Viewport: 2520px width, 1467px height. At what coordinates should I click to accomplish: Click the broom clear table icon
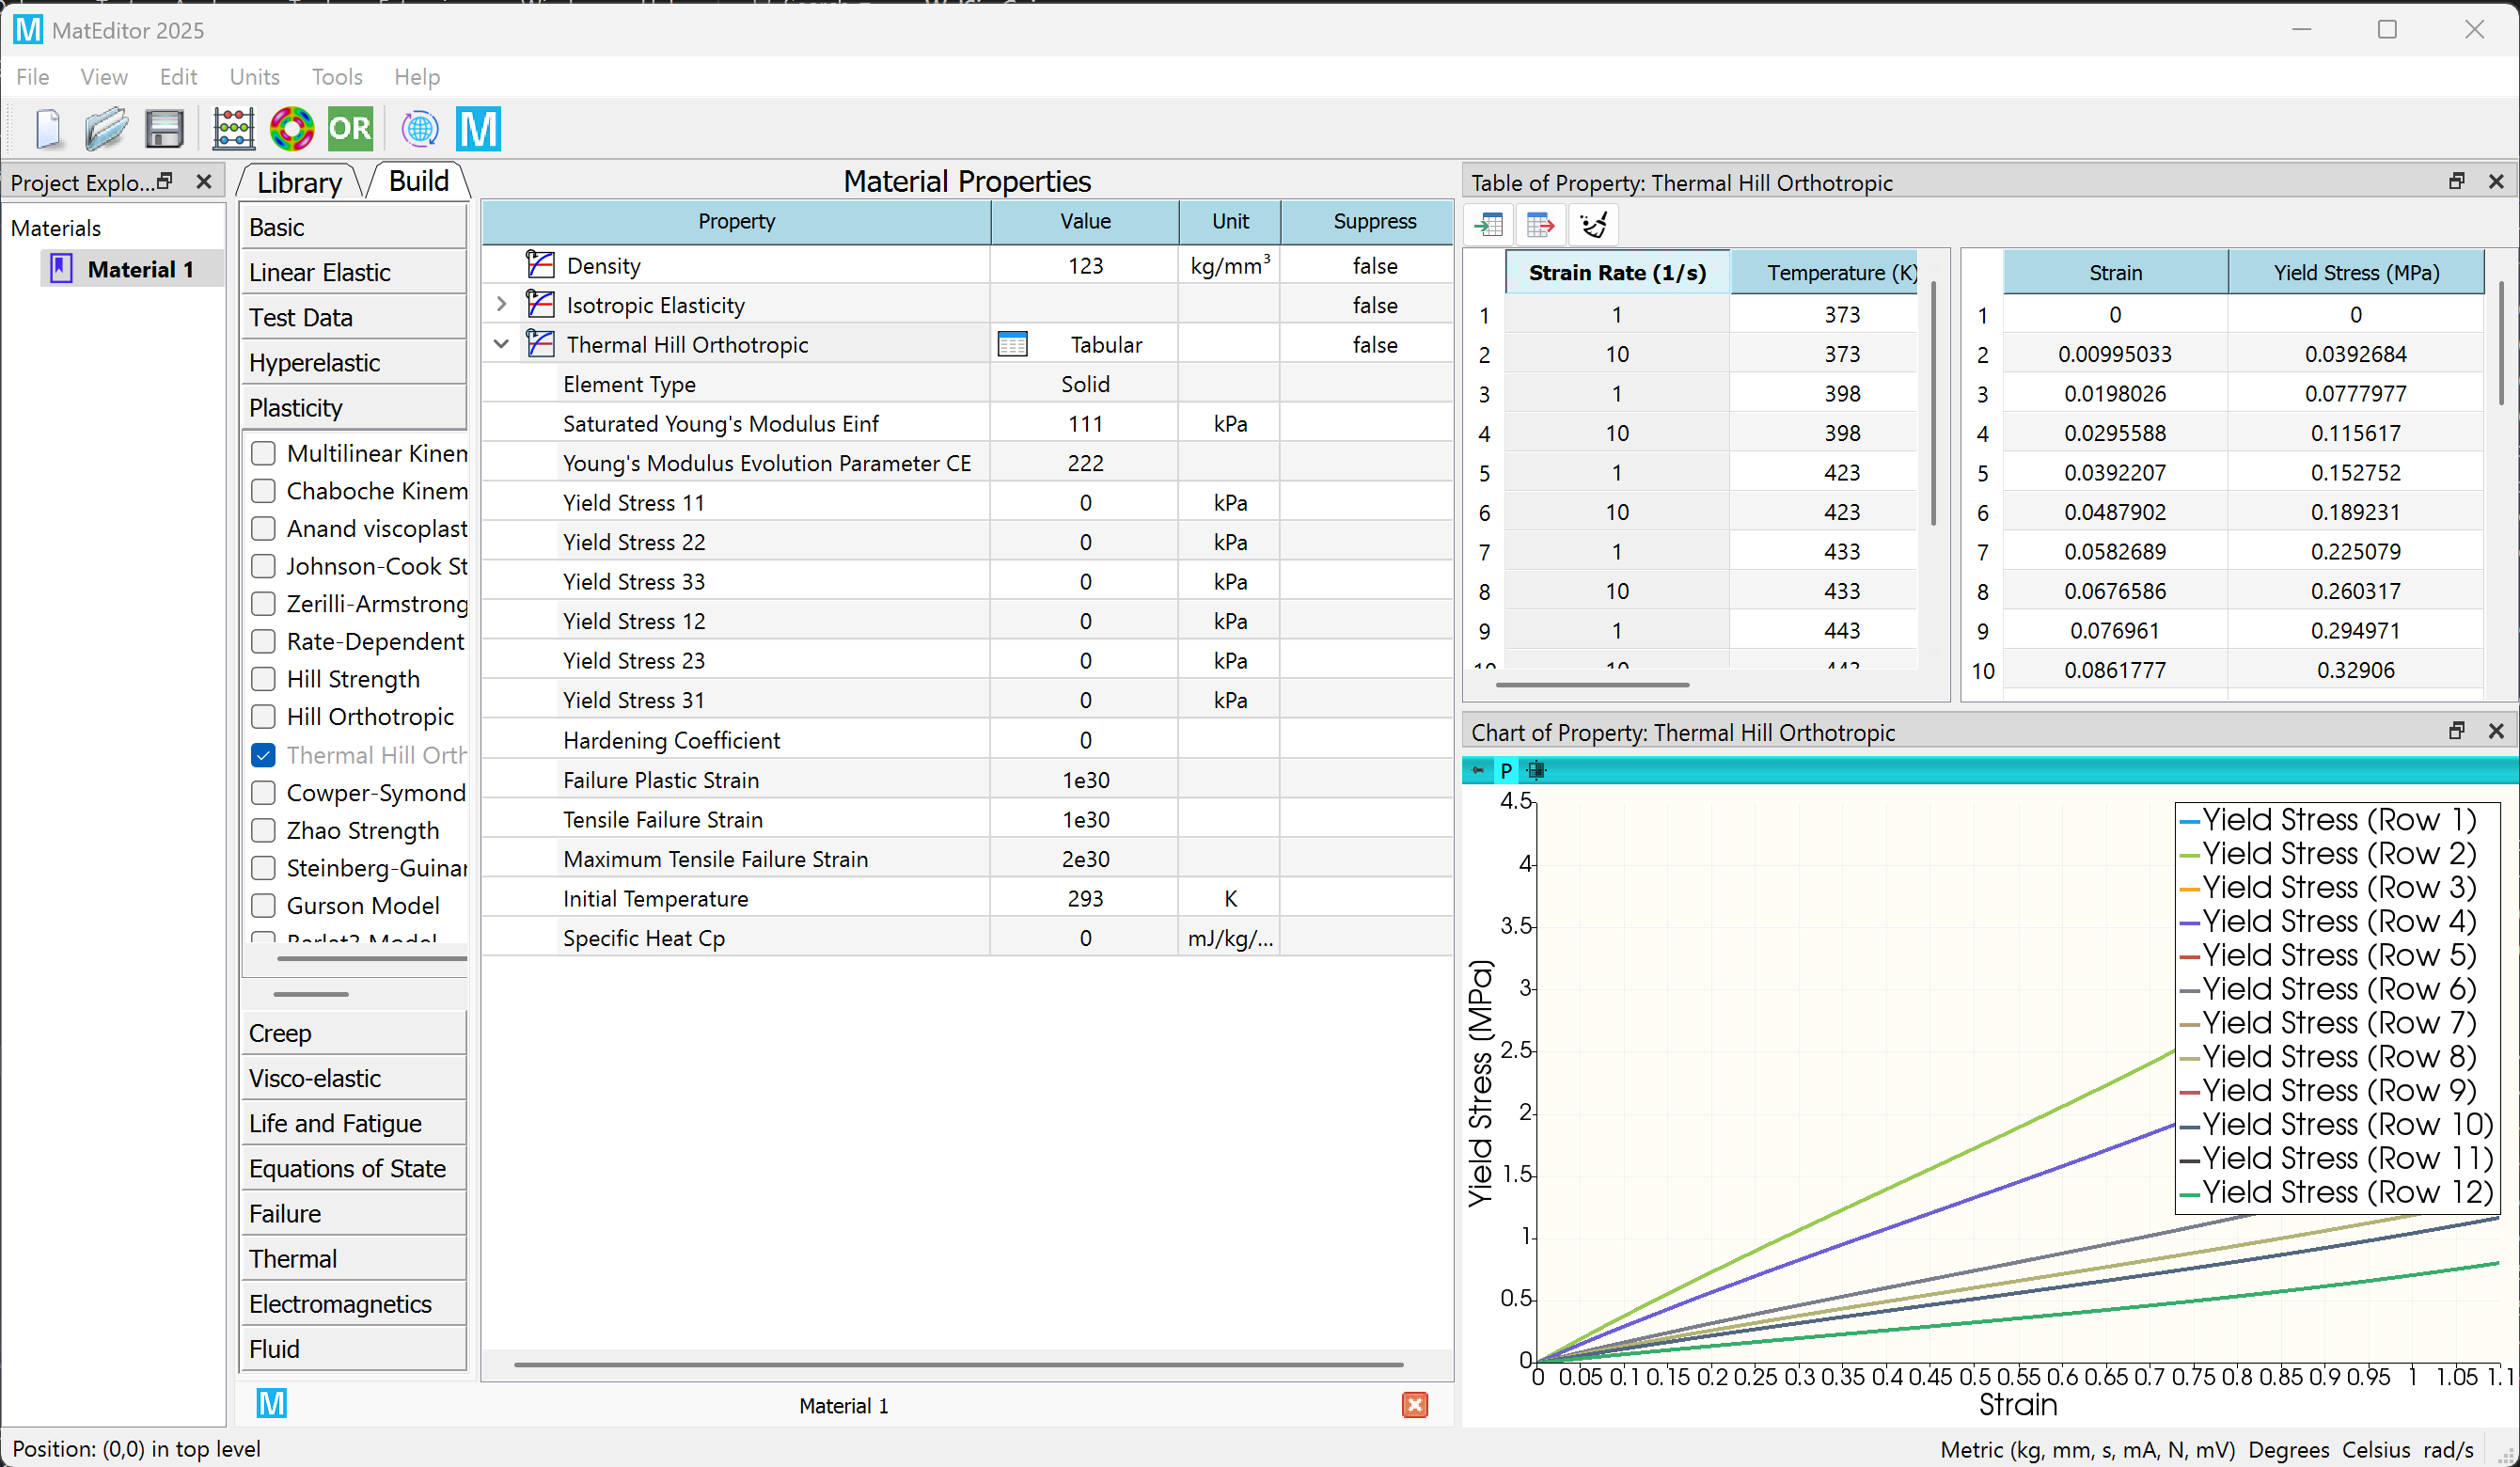pos(1592,224)
